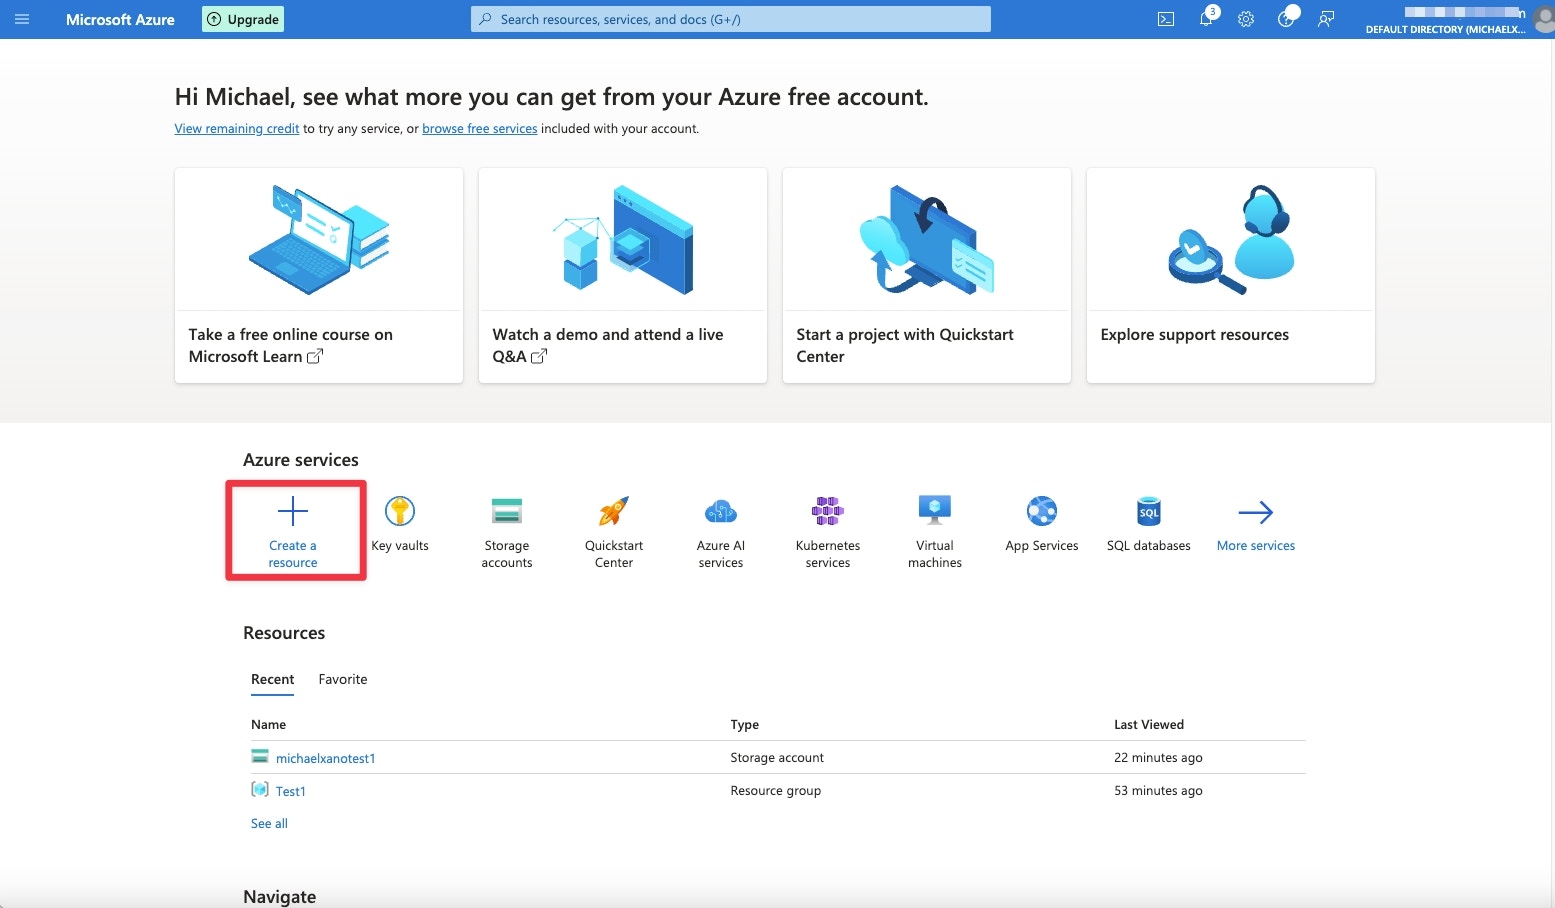Click the 22 minutes ago cell
The image size is (1555, 908).
(x=1158, y=758)
